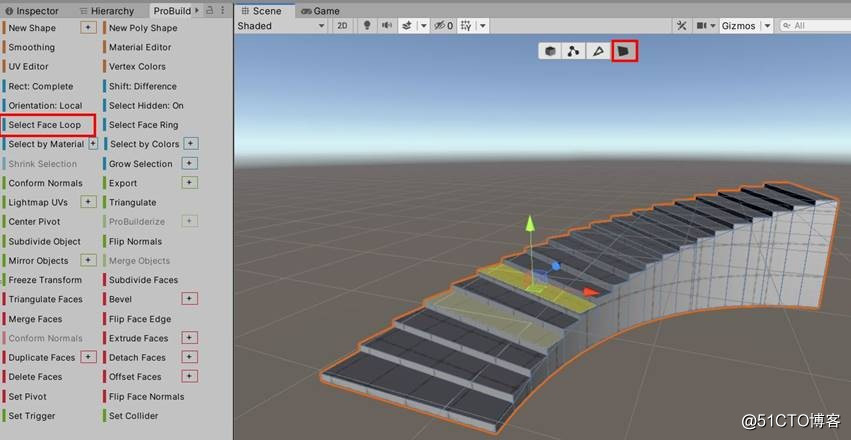Toggle scene grid visibility icon
This screenshot has width=851, height=440.
click(x=465, y=25)
